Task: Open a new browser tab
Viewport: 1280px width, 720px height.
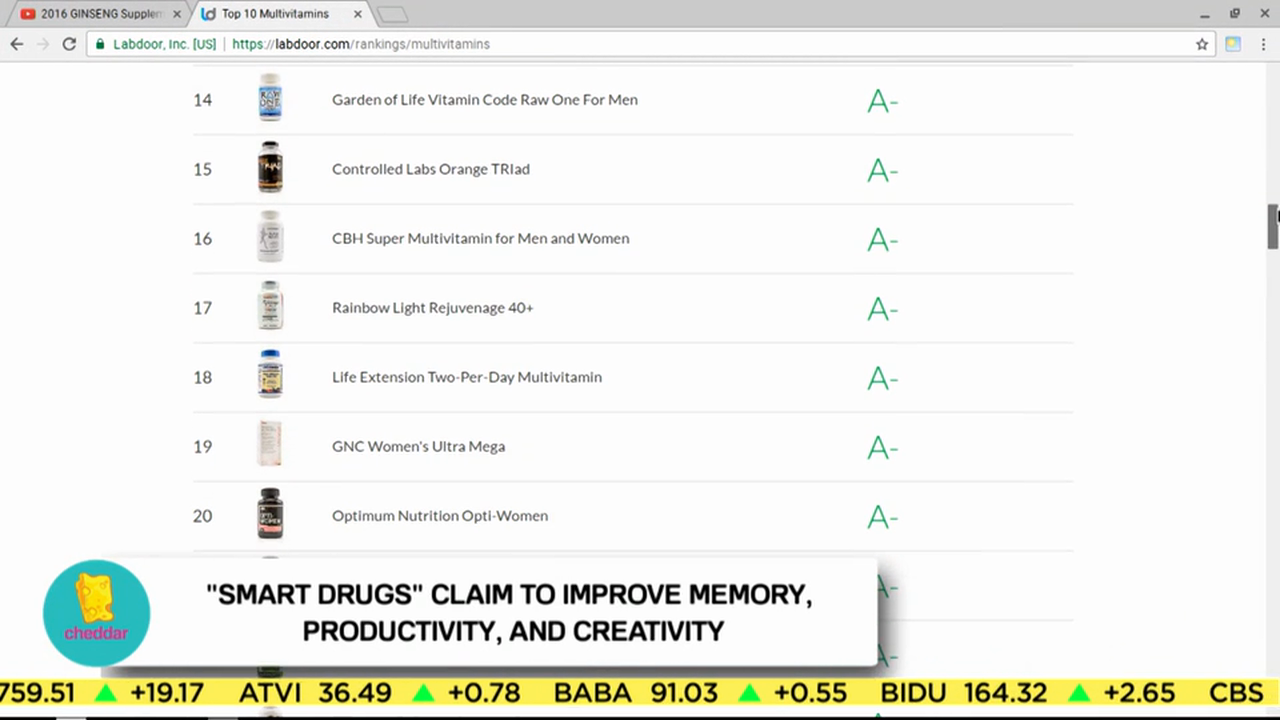Action: tap(392, 14)
